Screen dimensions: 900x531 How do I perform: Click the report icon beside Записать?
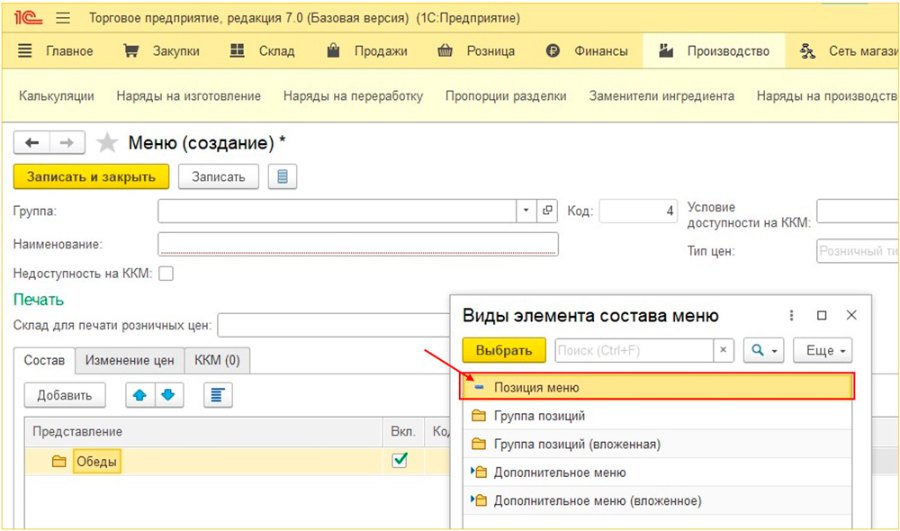tap(282, 177)
